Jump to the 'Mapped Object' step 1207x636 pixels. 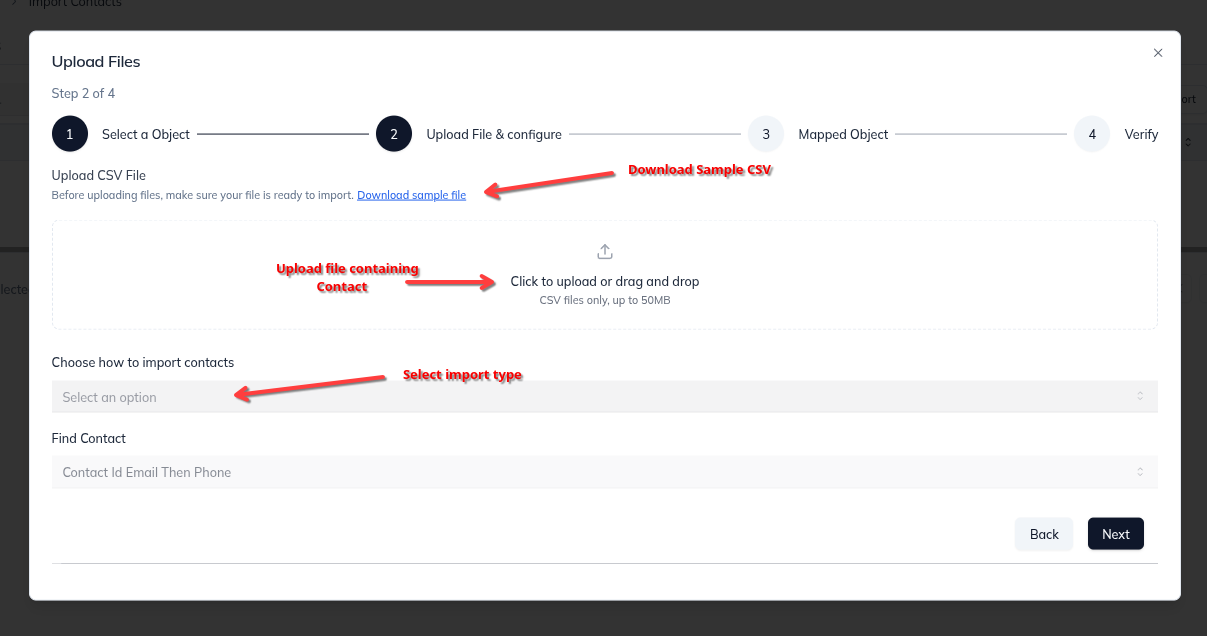(x=843, y=134)
